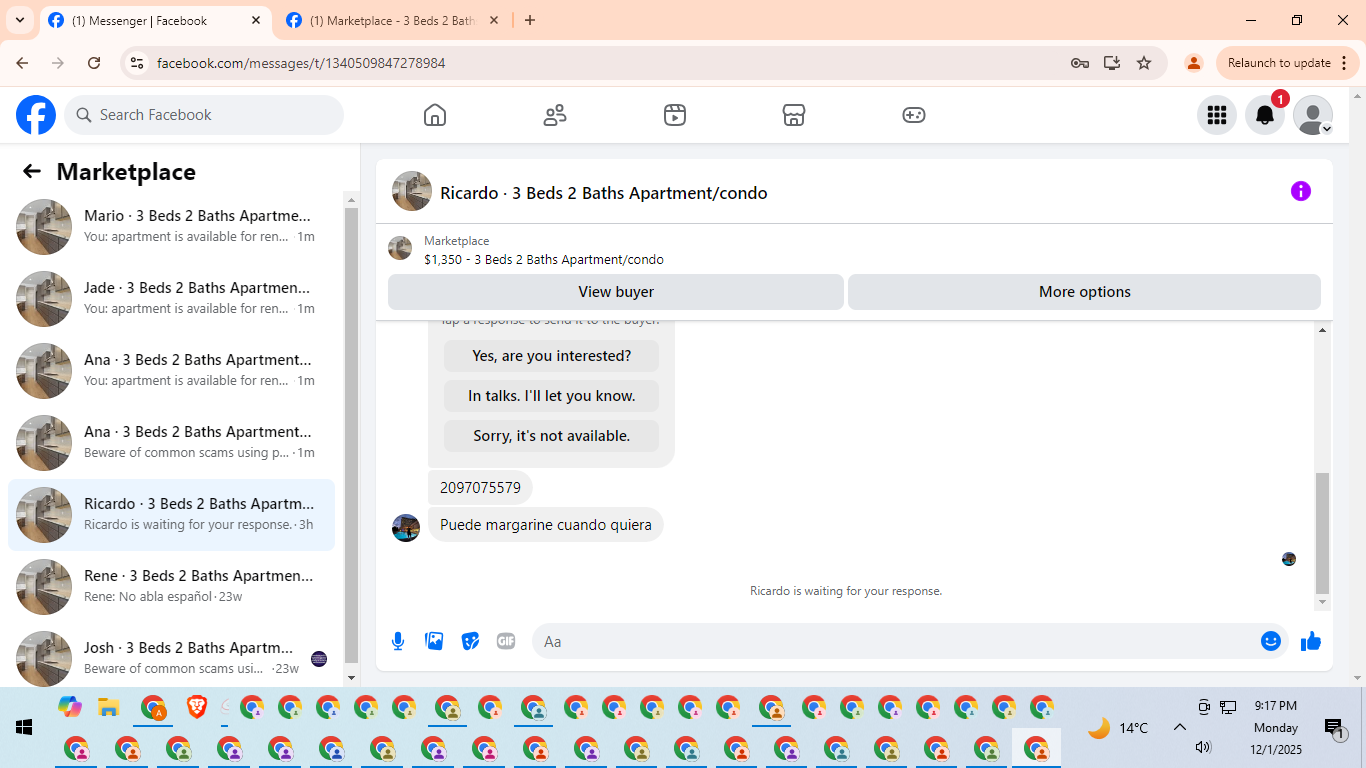Click the More options button

click(x=1085, y=292)
